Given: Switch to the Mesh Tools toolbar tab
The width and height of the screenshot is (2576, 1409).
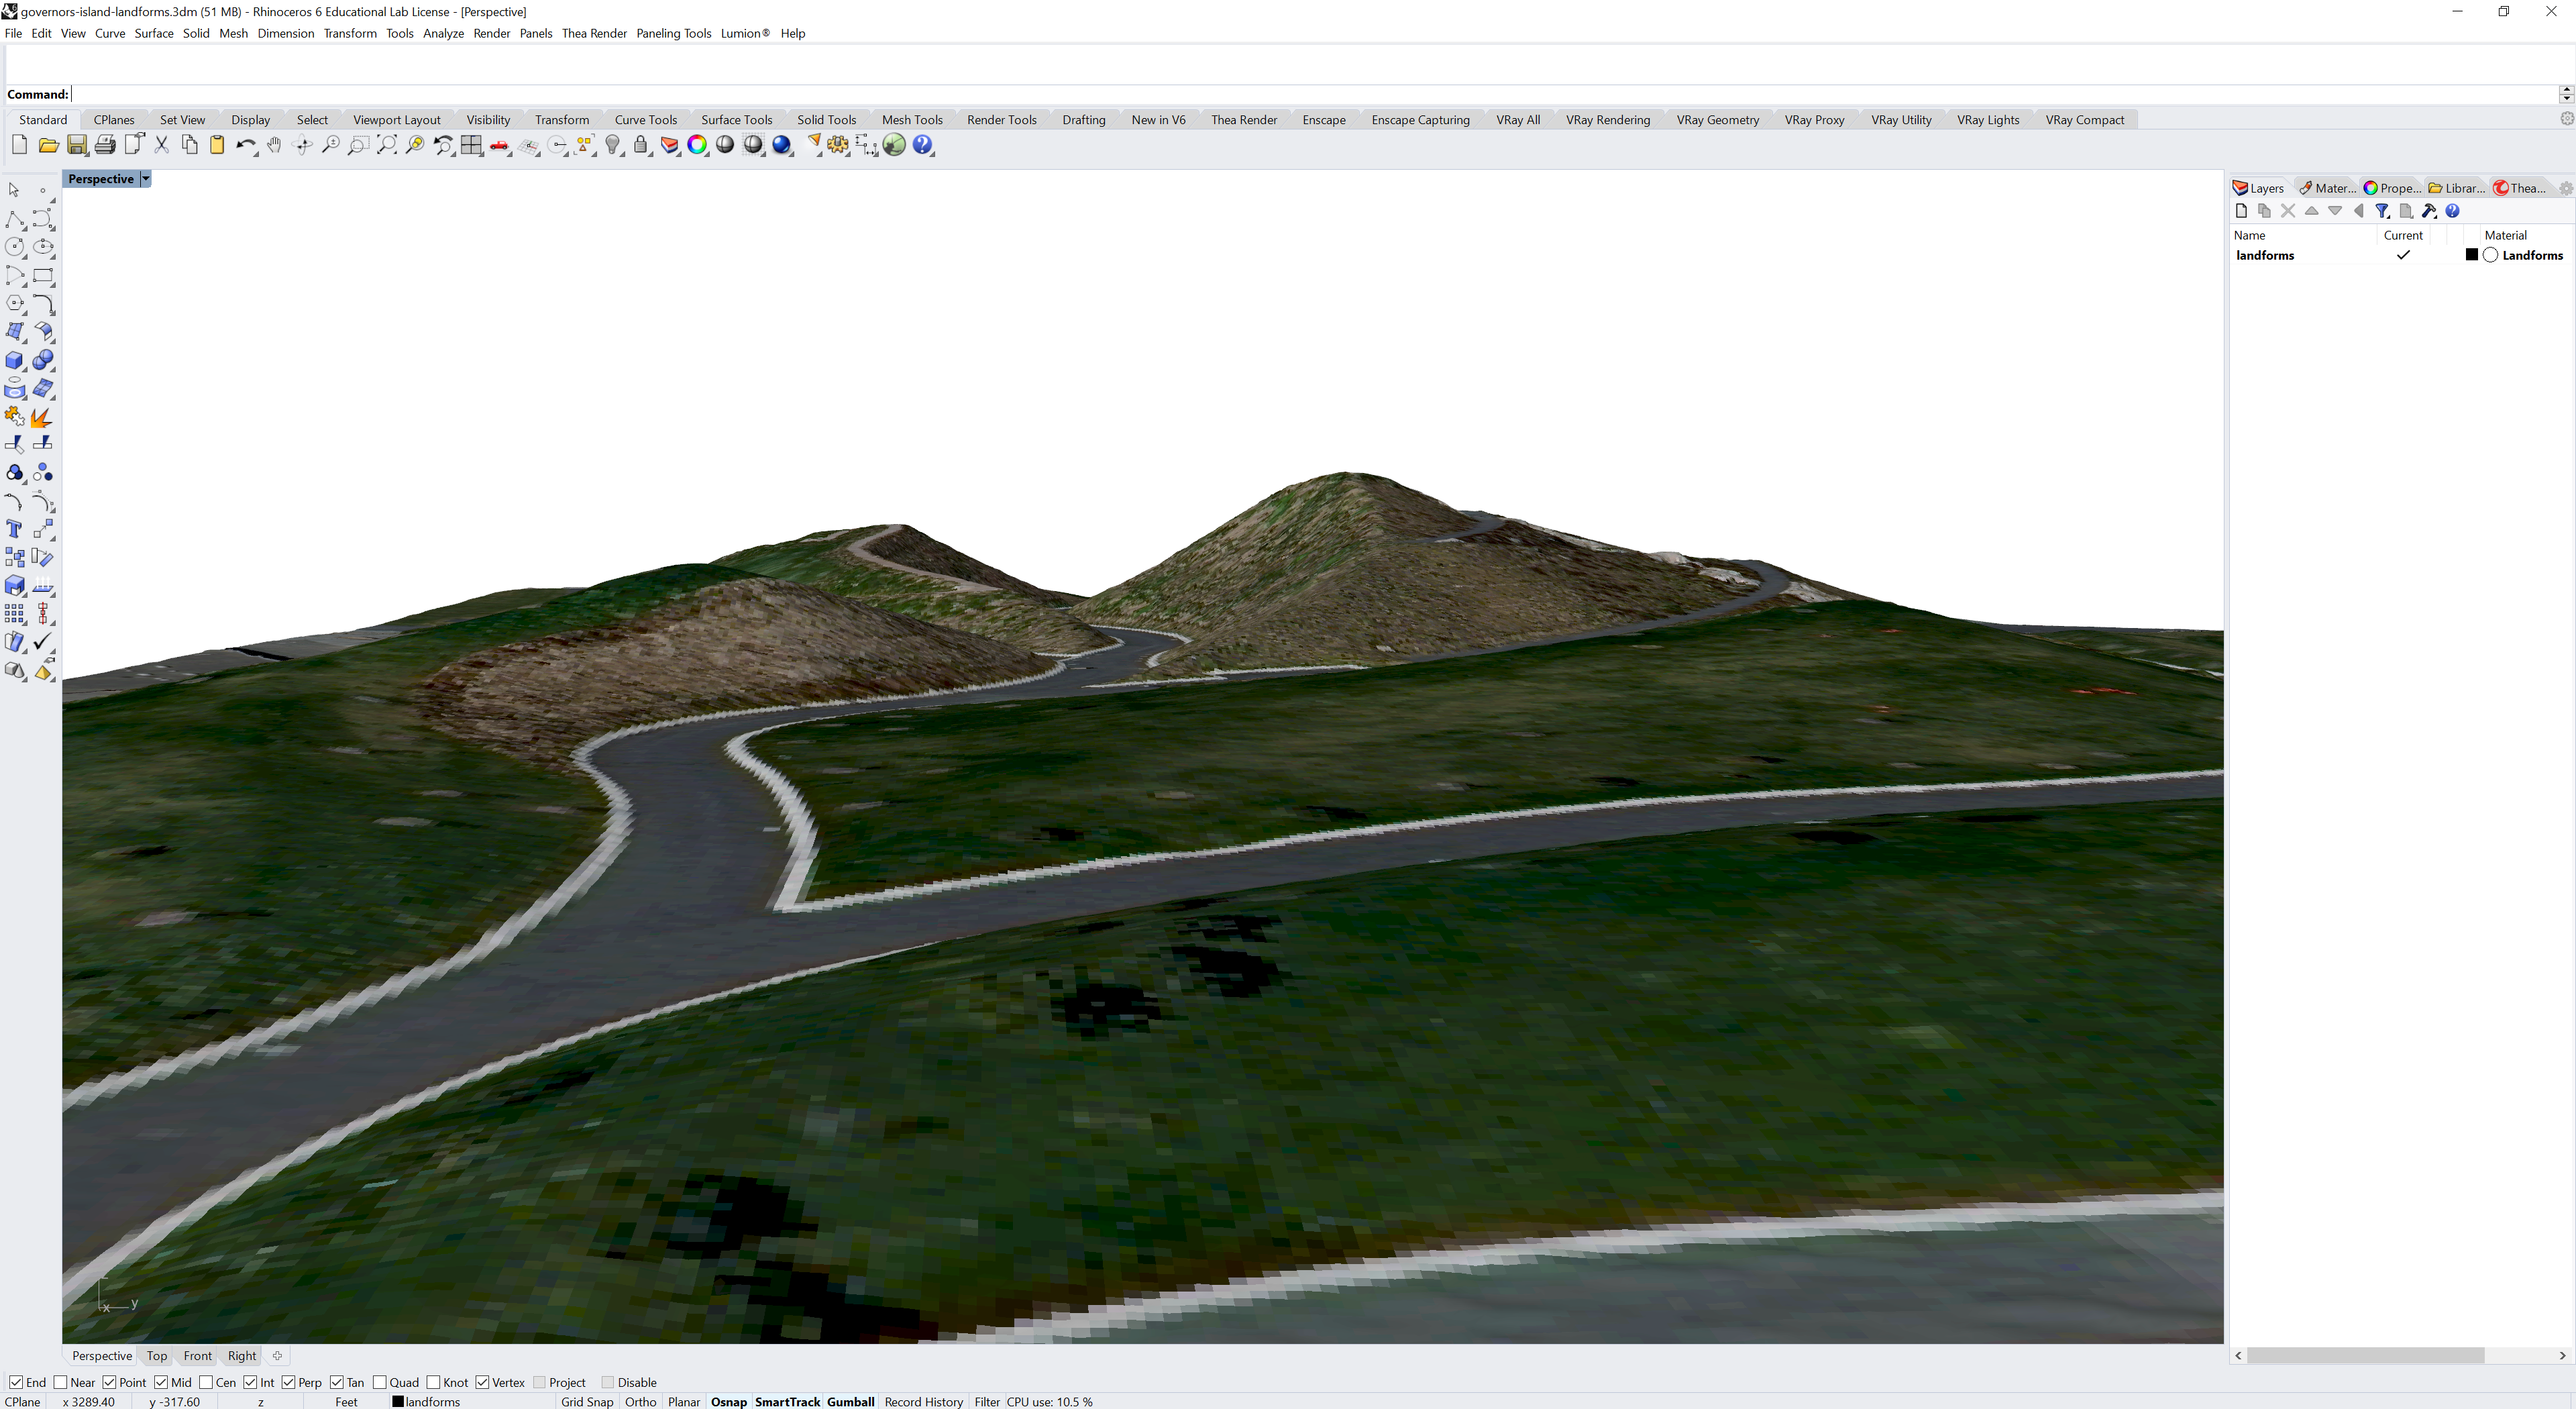Looking at the screenshot, I should [x=911, y=119].
